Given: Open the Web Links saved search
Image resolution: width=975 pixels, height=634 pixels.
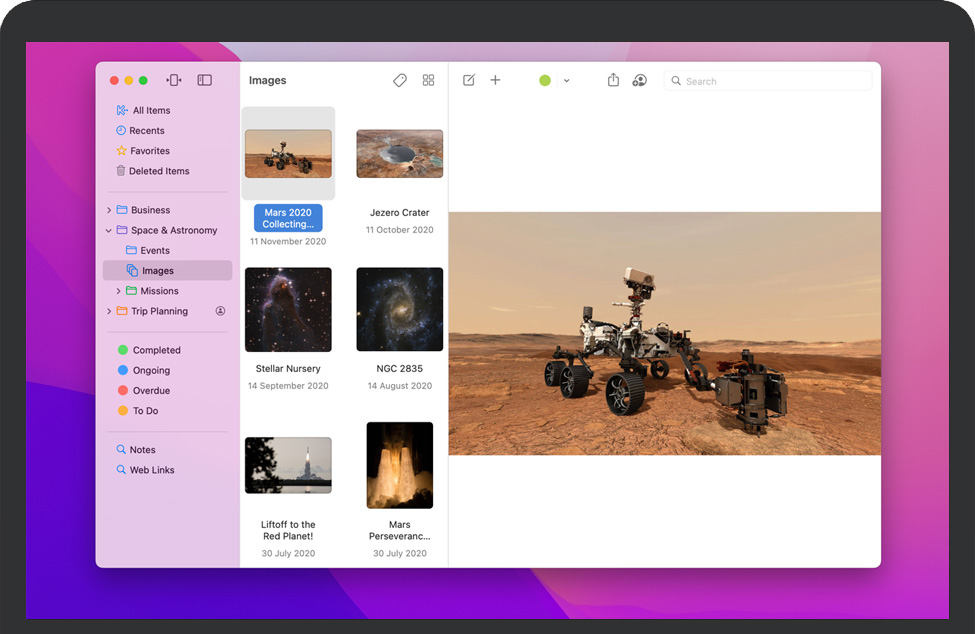Looking at the screenshot, I should click(x=151, y=470).
